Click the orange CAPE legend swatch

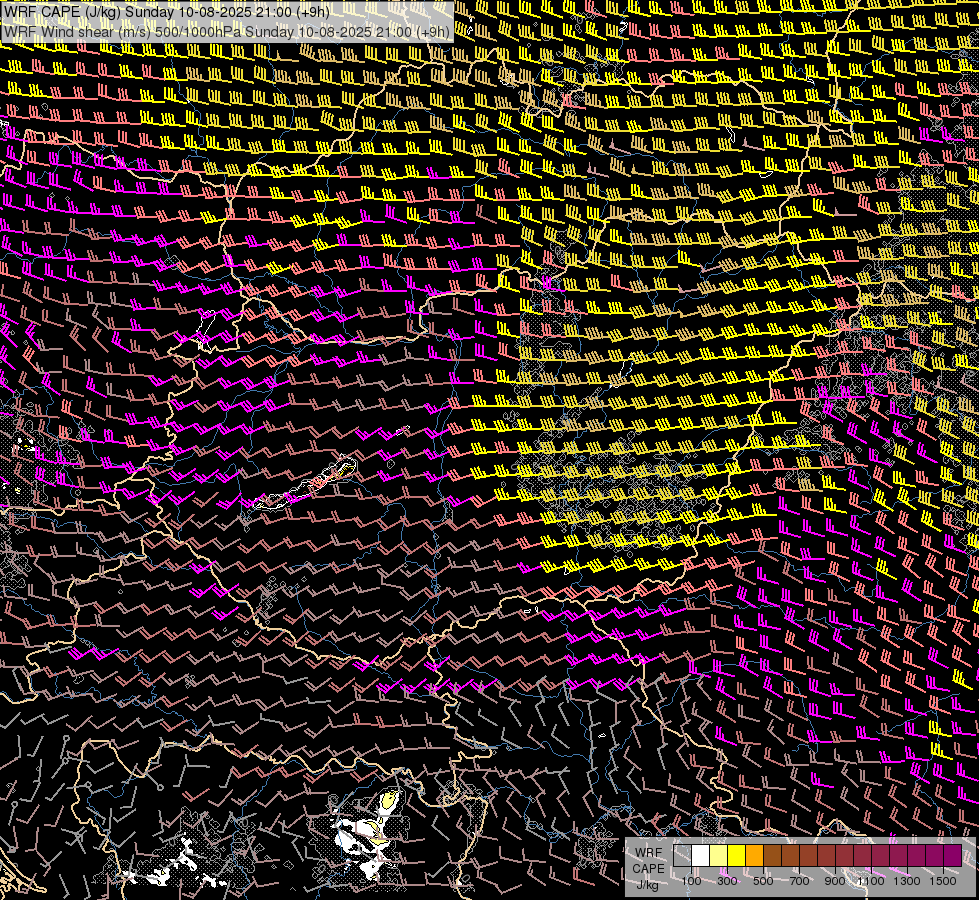point(755,855)
